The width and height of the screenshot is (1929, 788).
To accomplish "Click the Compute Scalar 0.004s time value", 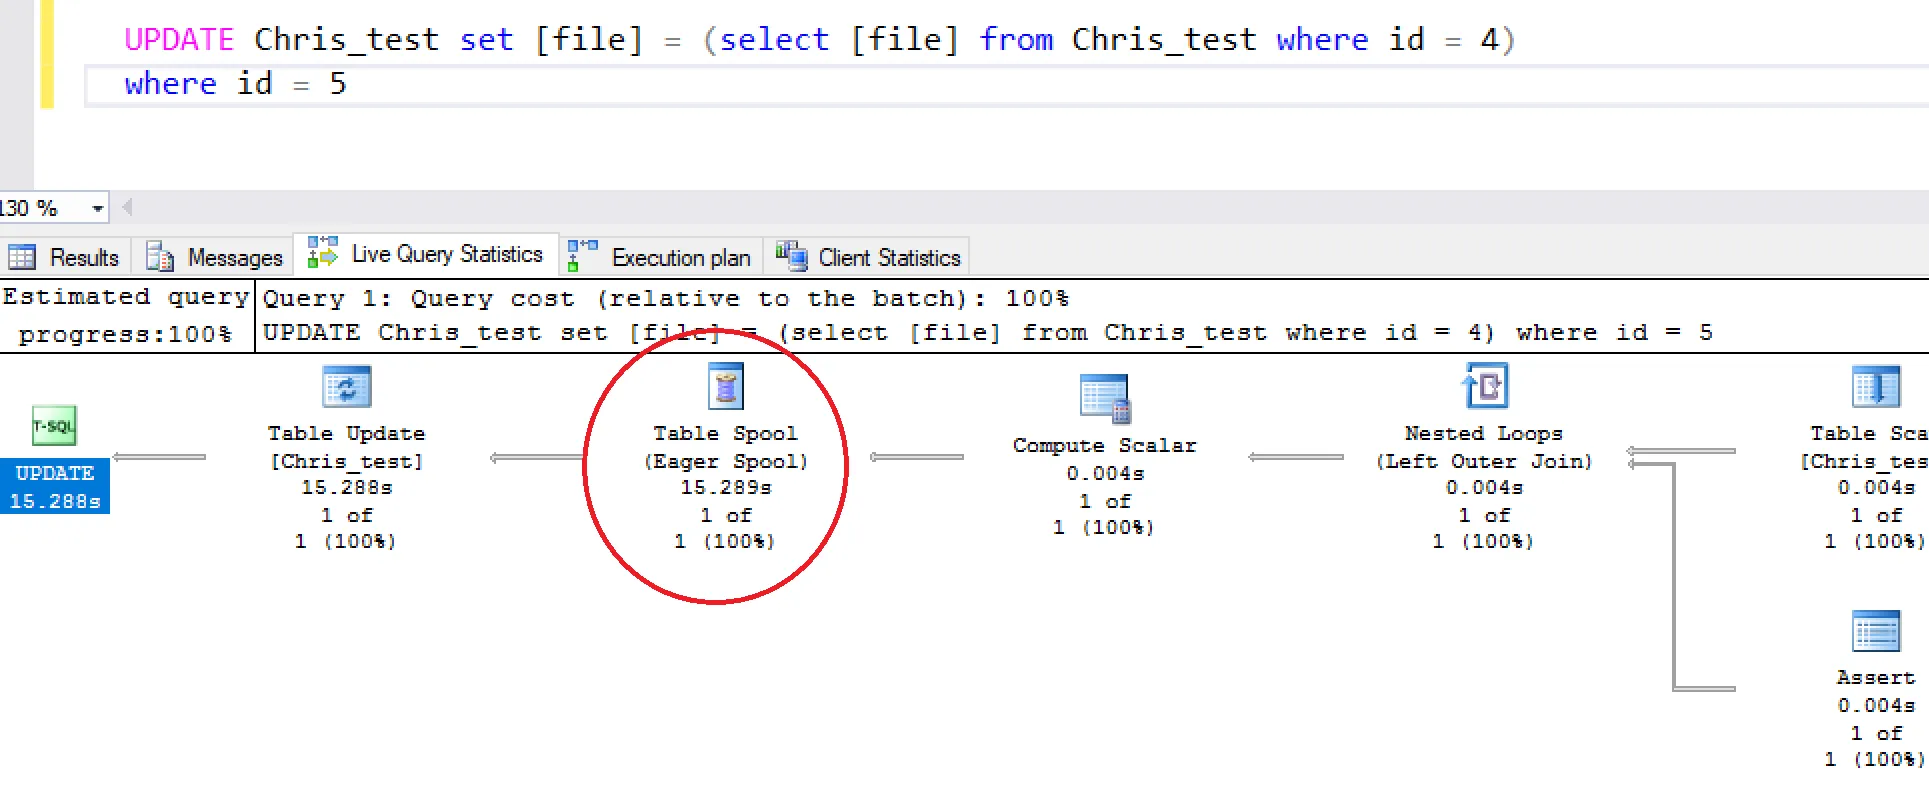I will [1105, 473].
